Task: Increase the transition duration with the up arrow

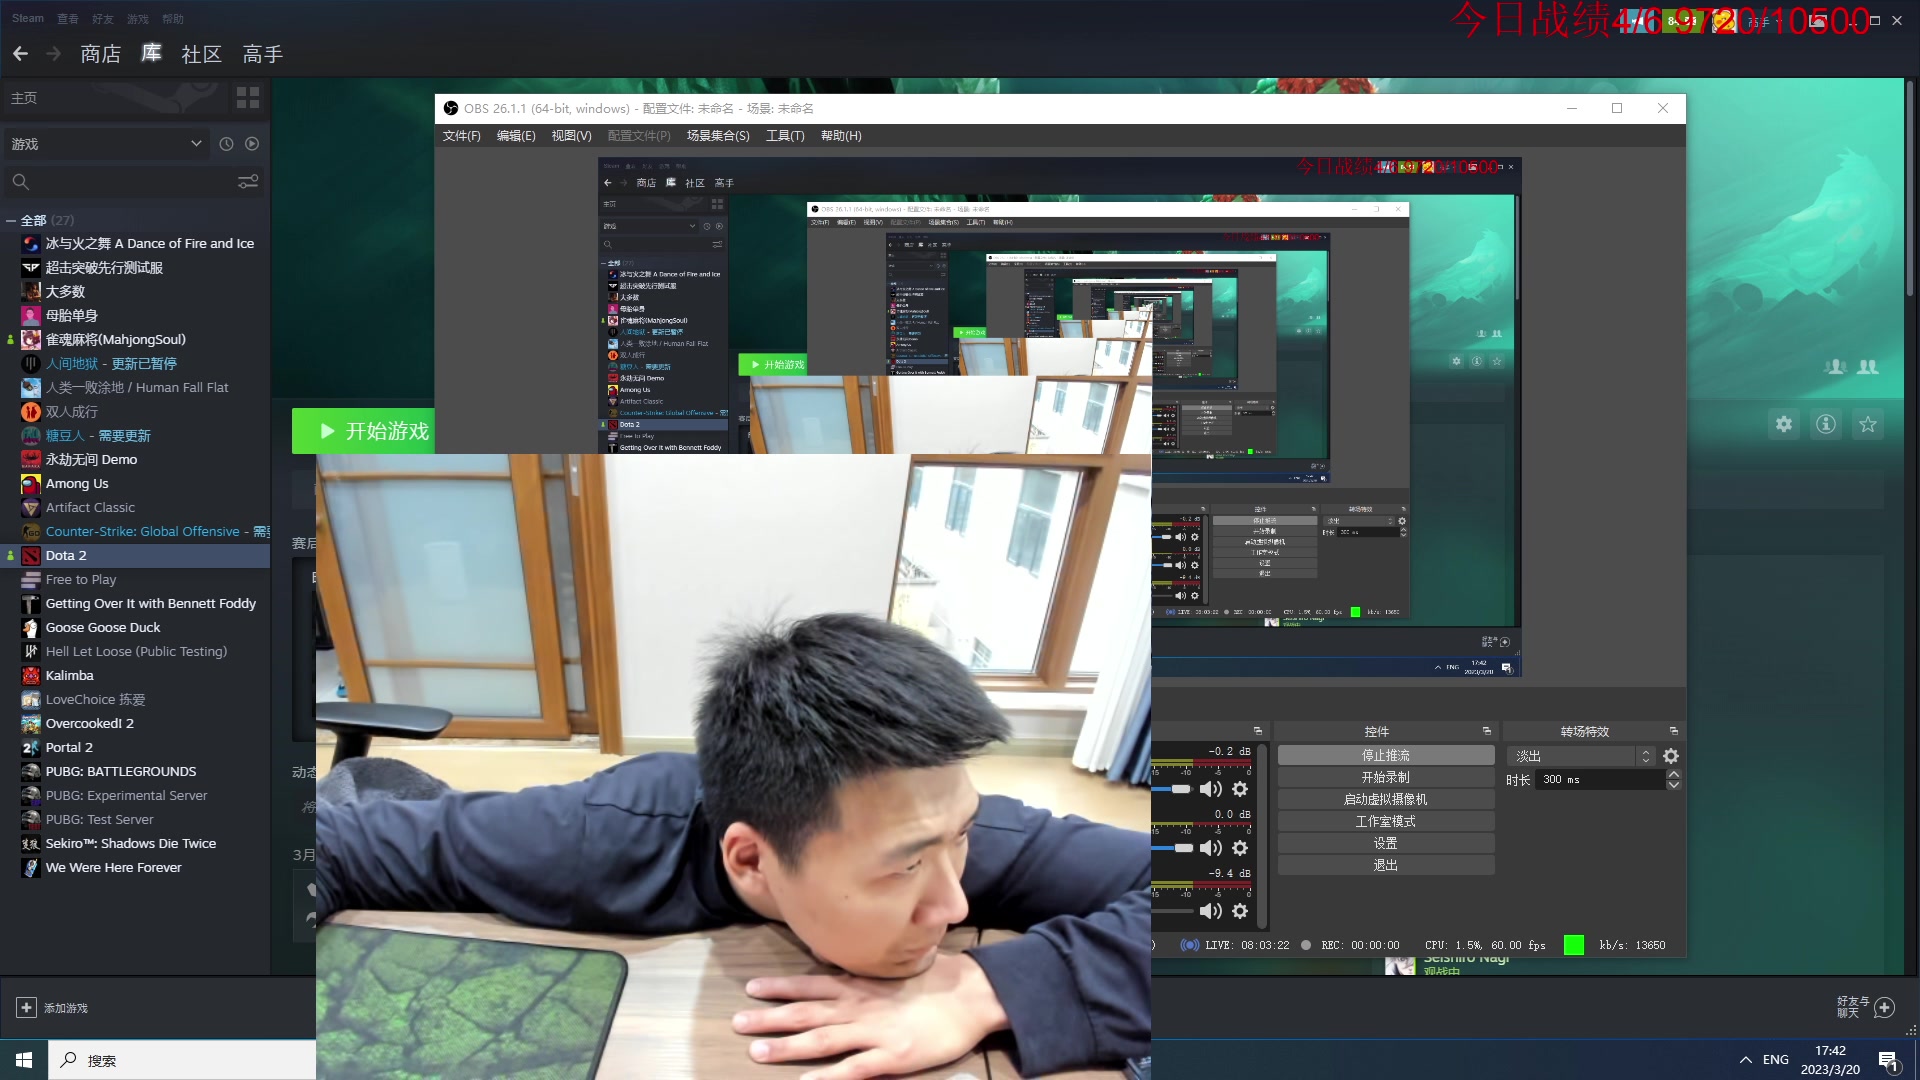Action: pos(1674,774)
